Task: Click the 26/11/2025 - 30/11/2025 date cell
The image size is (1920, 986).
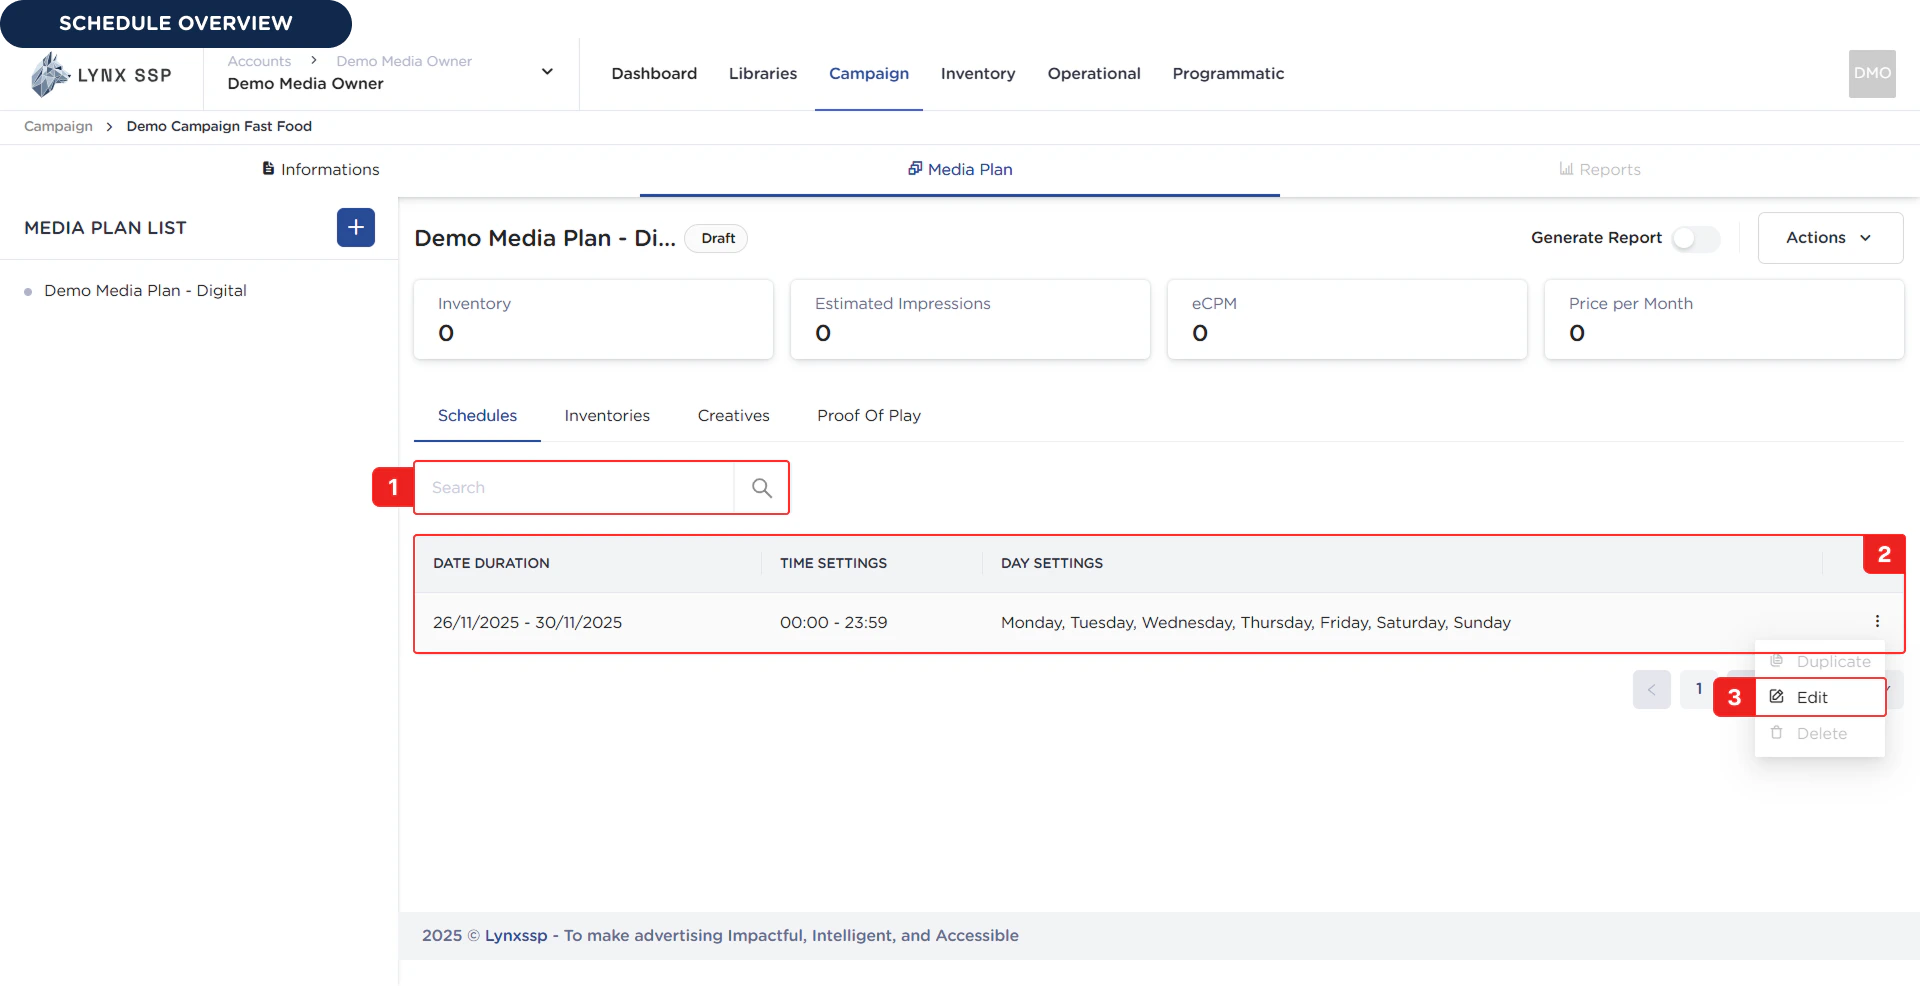Action: pos(527,622)
